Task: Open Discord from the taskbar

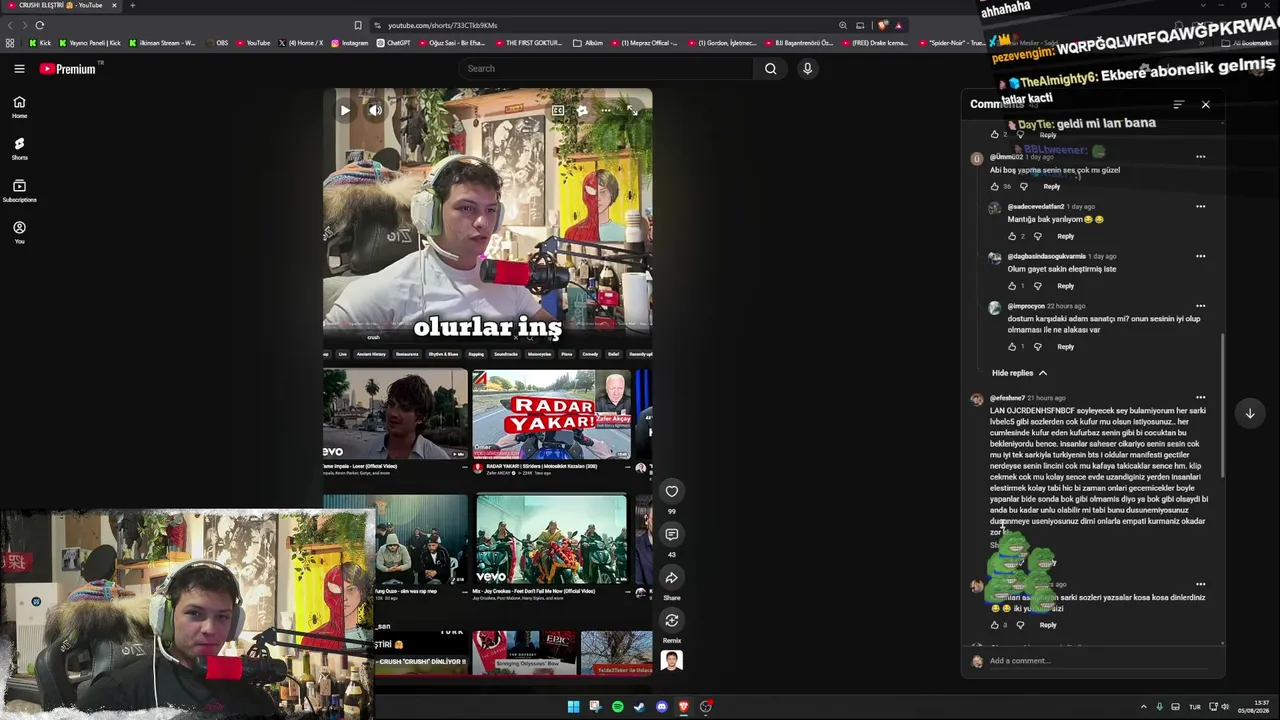Action: (661, 707)
